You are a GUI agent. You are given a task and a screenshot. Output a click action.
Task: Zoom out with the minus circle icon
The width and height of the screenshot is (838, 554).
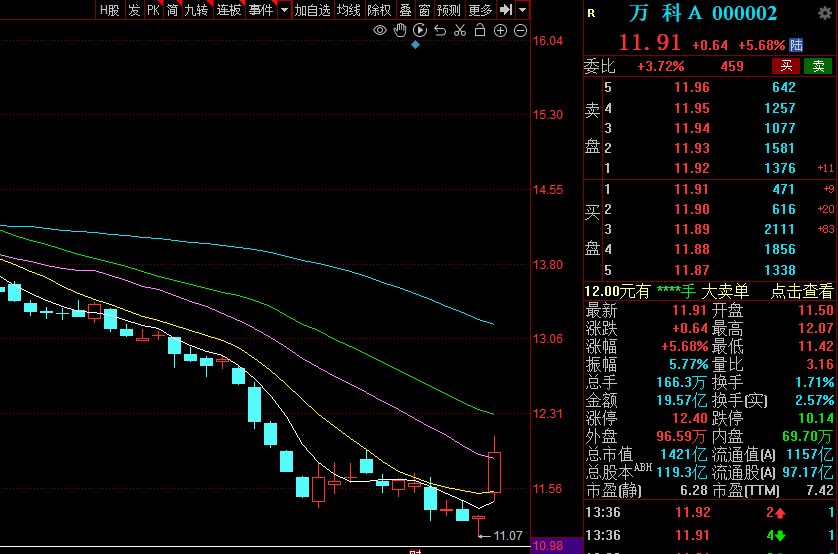coord(521,30)
